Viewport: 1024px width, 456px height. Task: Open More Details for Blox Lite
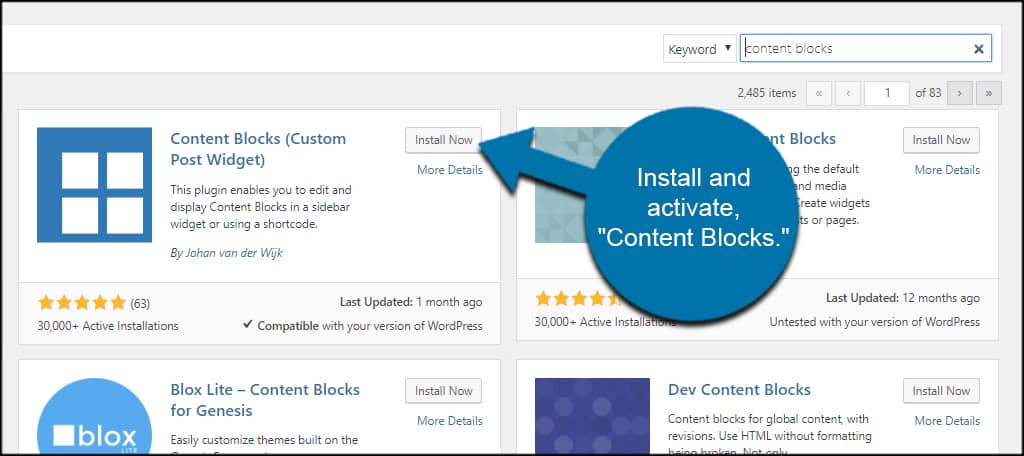[449, 421]
